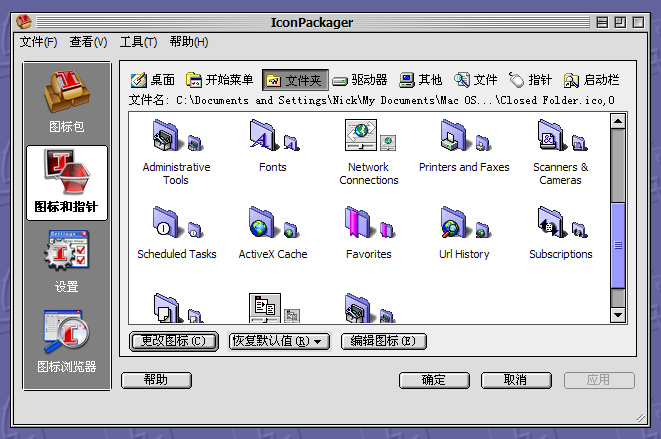This screenshot has height=439, width=661.
Task: Switch to the 文件 files tab
Action: click(476, 80)
